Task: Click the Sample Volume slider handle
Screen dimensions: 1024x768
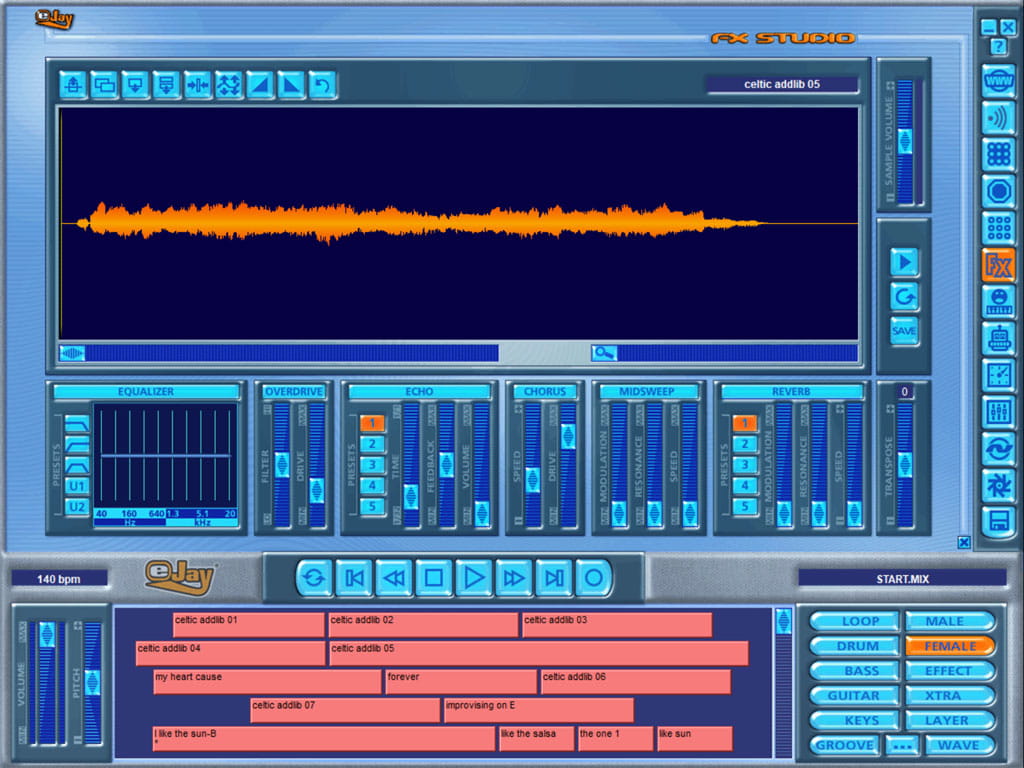Action: coord(905,141)
